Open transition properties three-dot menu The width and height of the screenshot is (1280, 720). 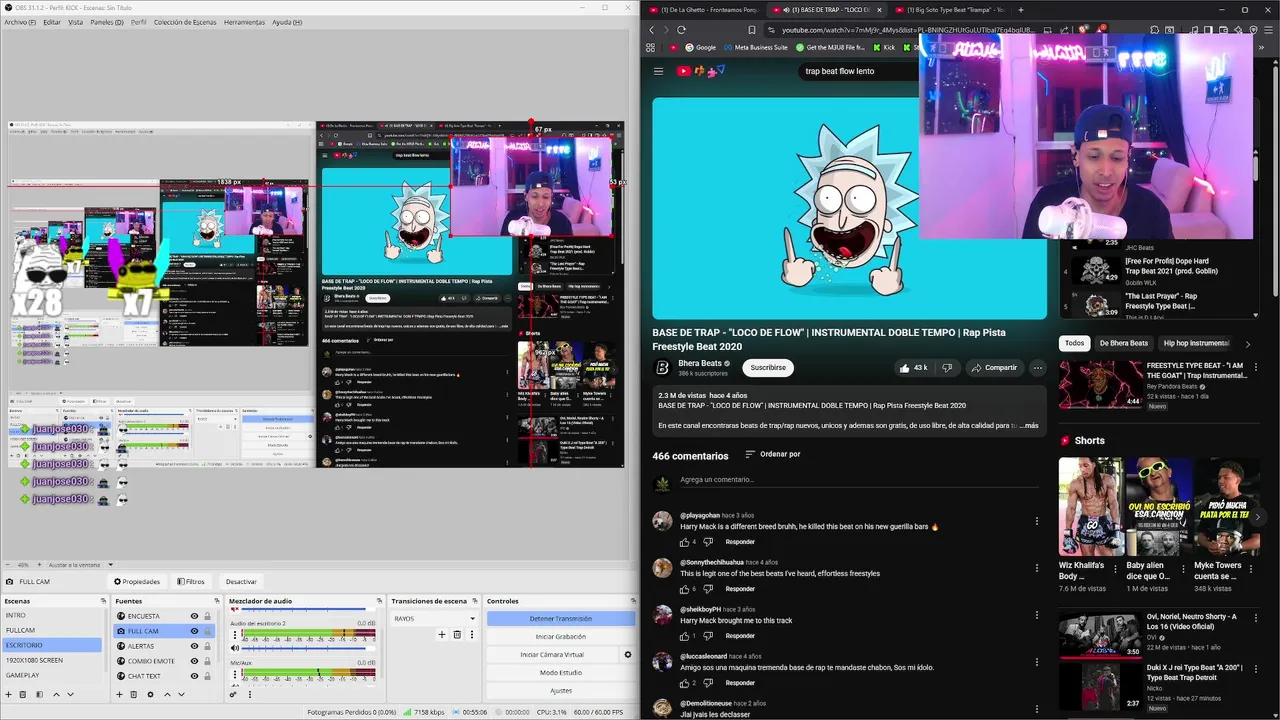point(470,634)
